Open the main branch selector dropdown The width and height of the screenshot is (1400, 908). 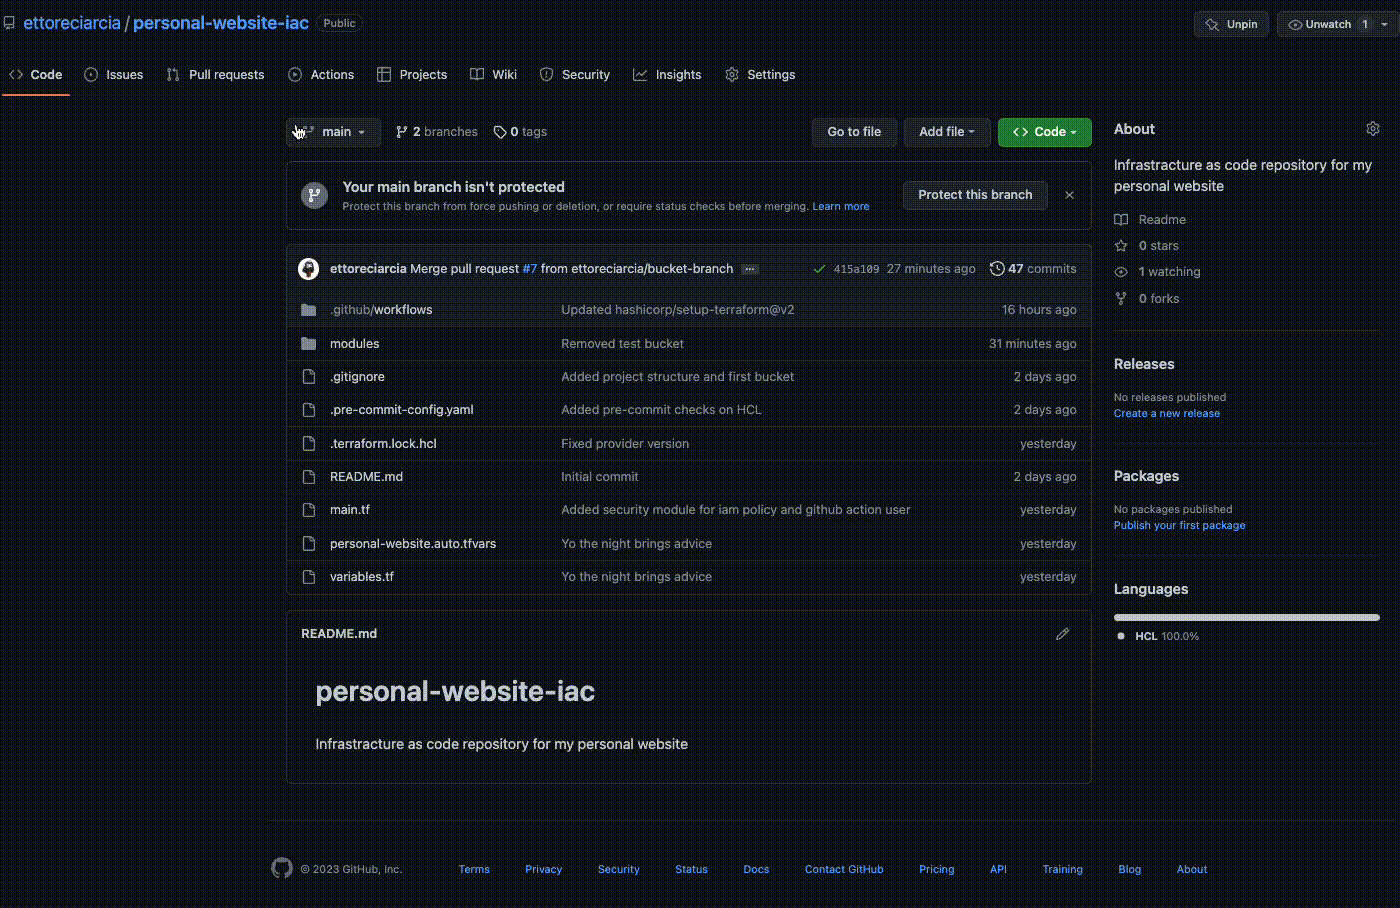tap(334, 132)
